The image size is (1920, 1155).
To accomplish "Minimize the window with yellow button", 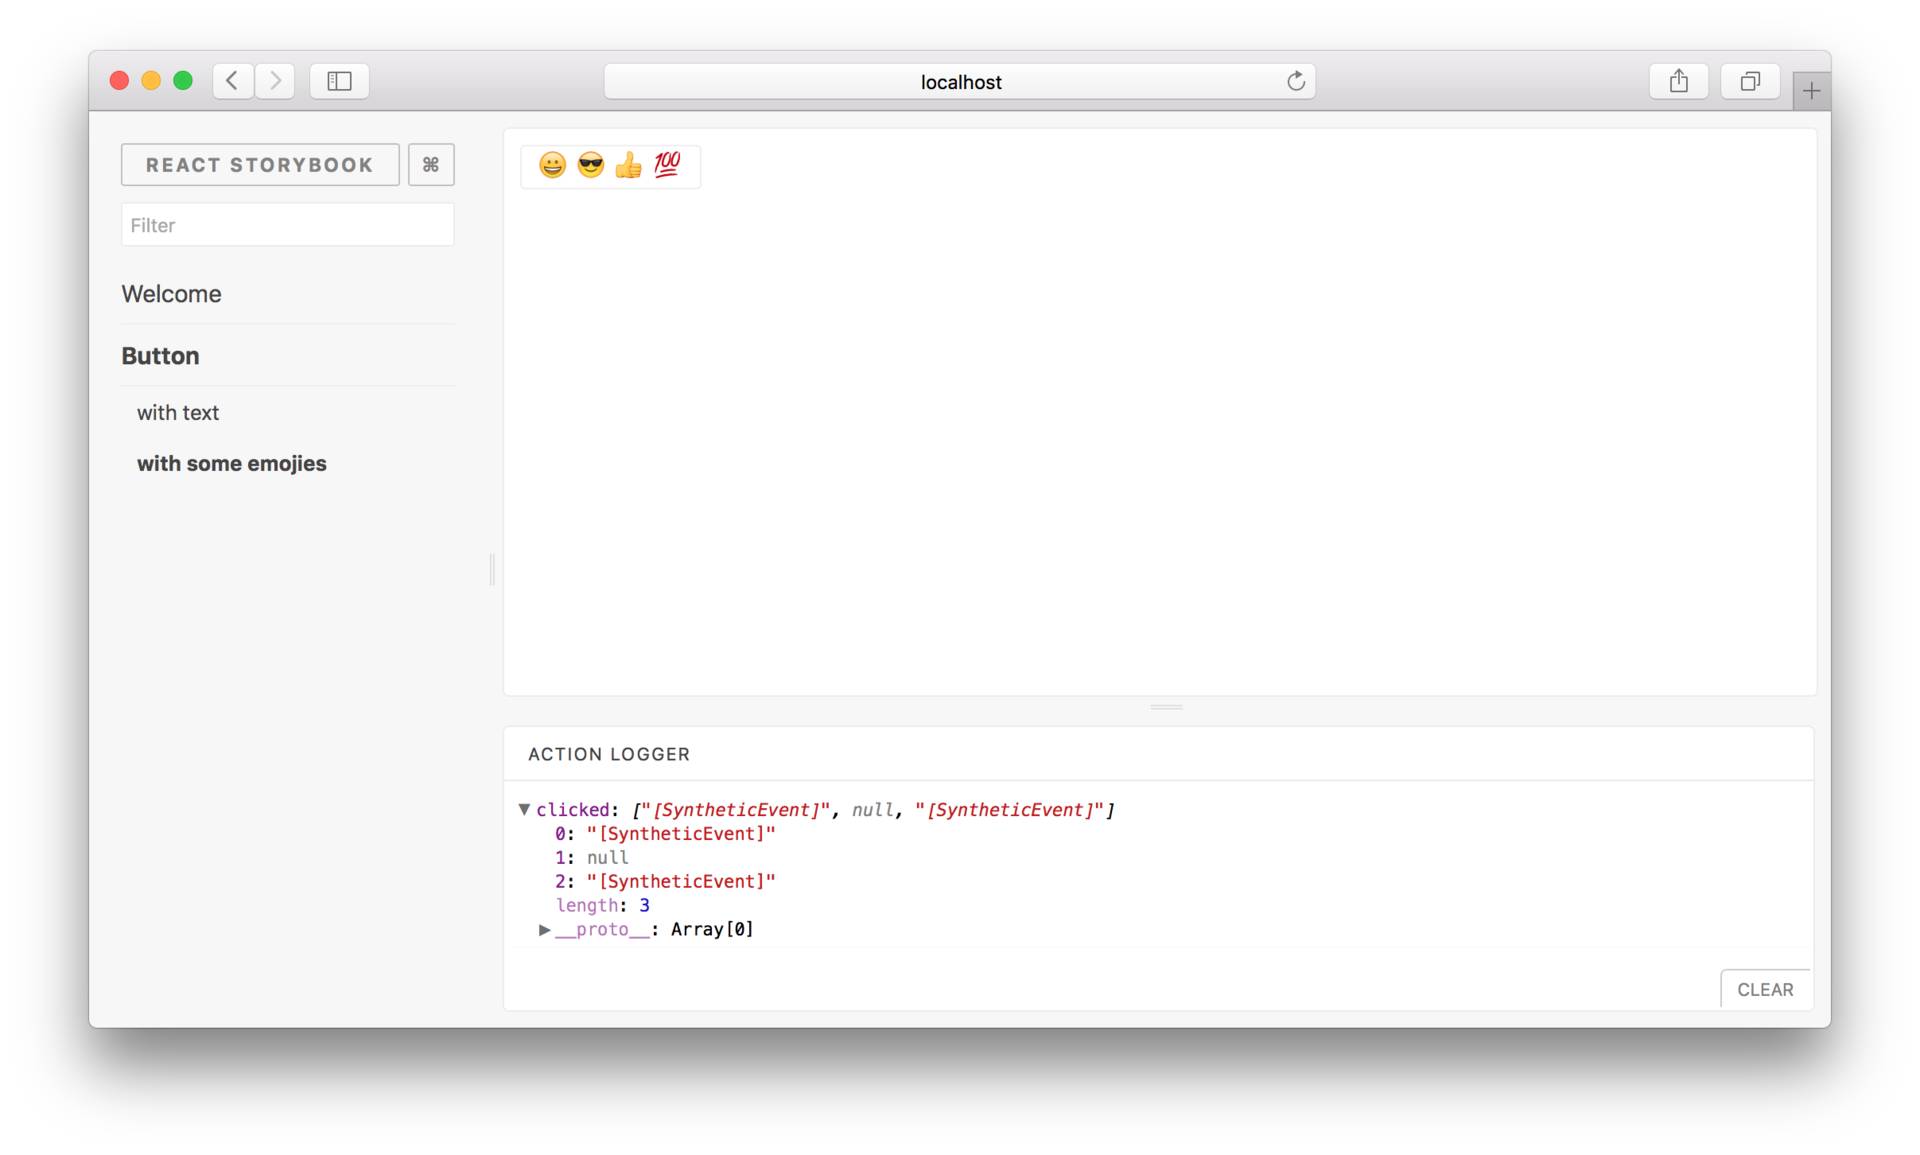I will pyautogui.click(x=151, y=81).
